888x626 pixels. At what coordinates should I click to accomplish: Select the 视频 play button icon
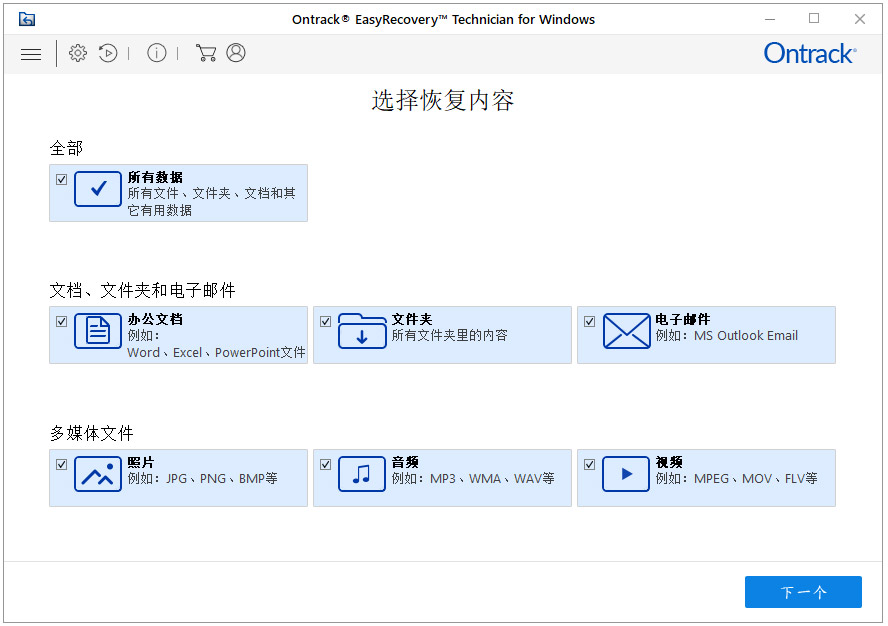[625, 474]
